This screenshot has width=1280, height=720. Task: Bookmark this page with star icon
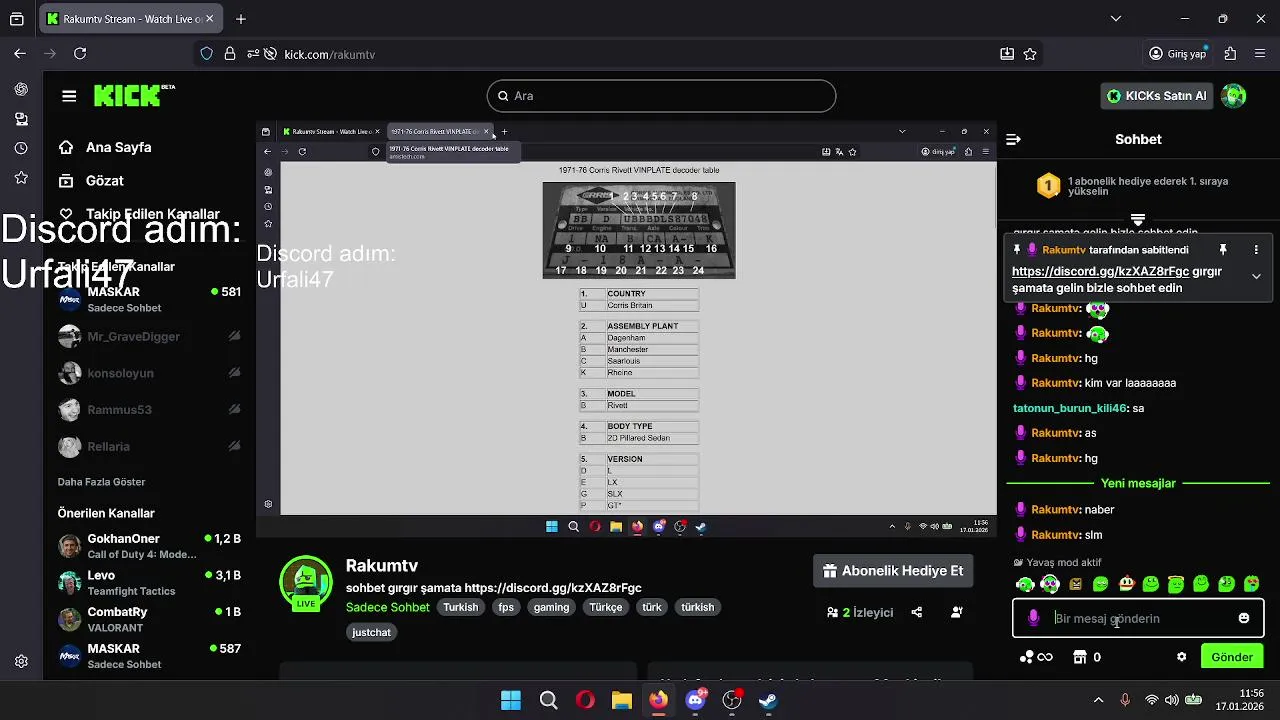point(1030,54)
